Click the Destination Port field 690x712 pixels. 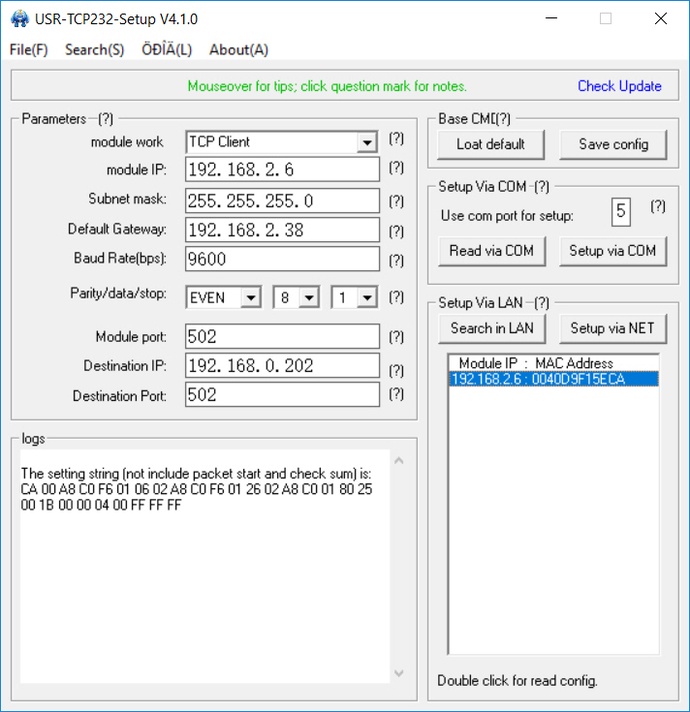[x=282, y=395]
